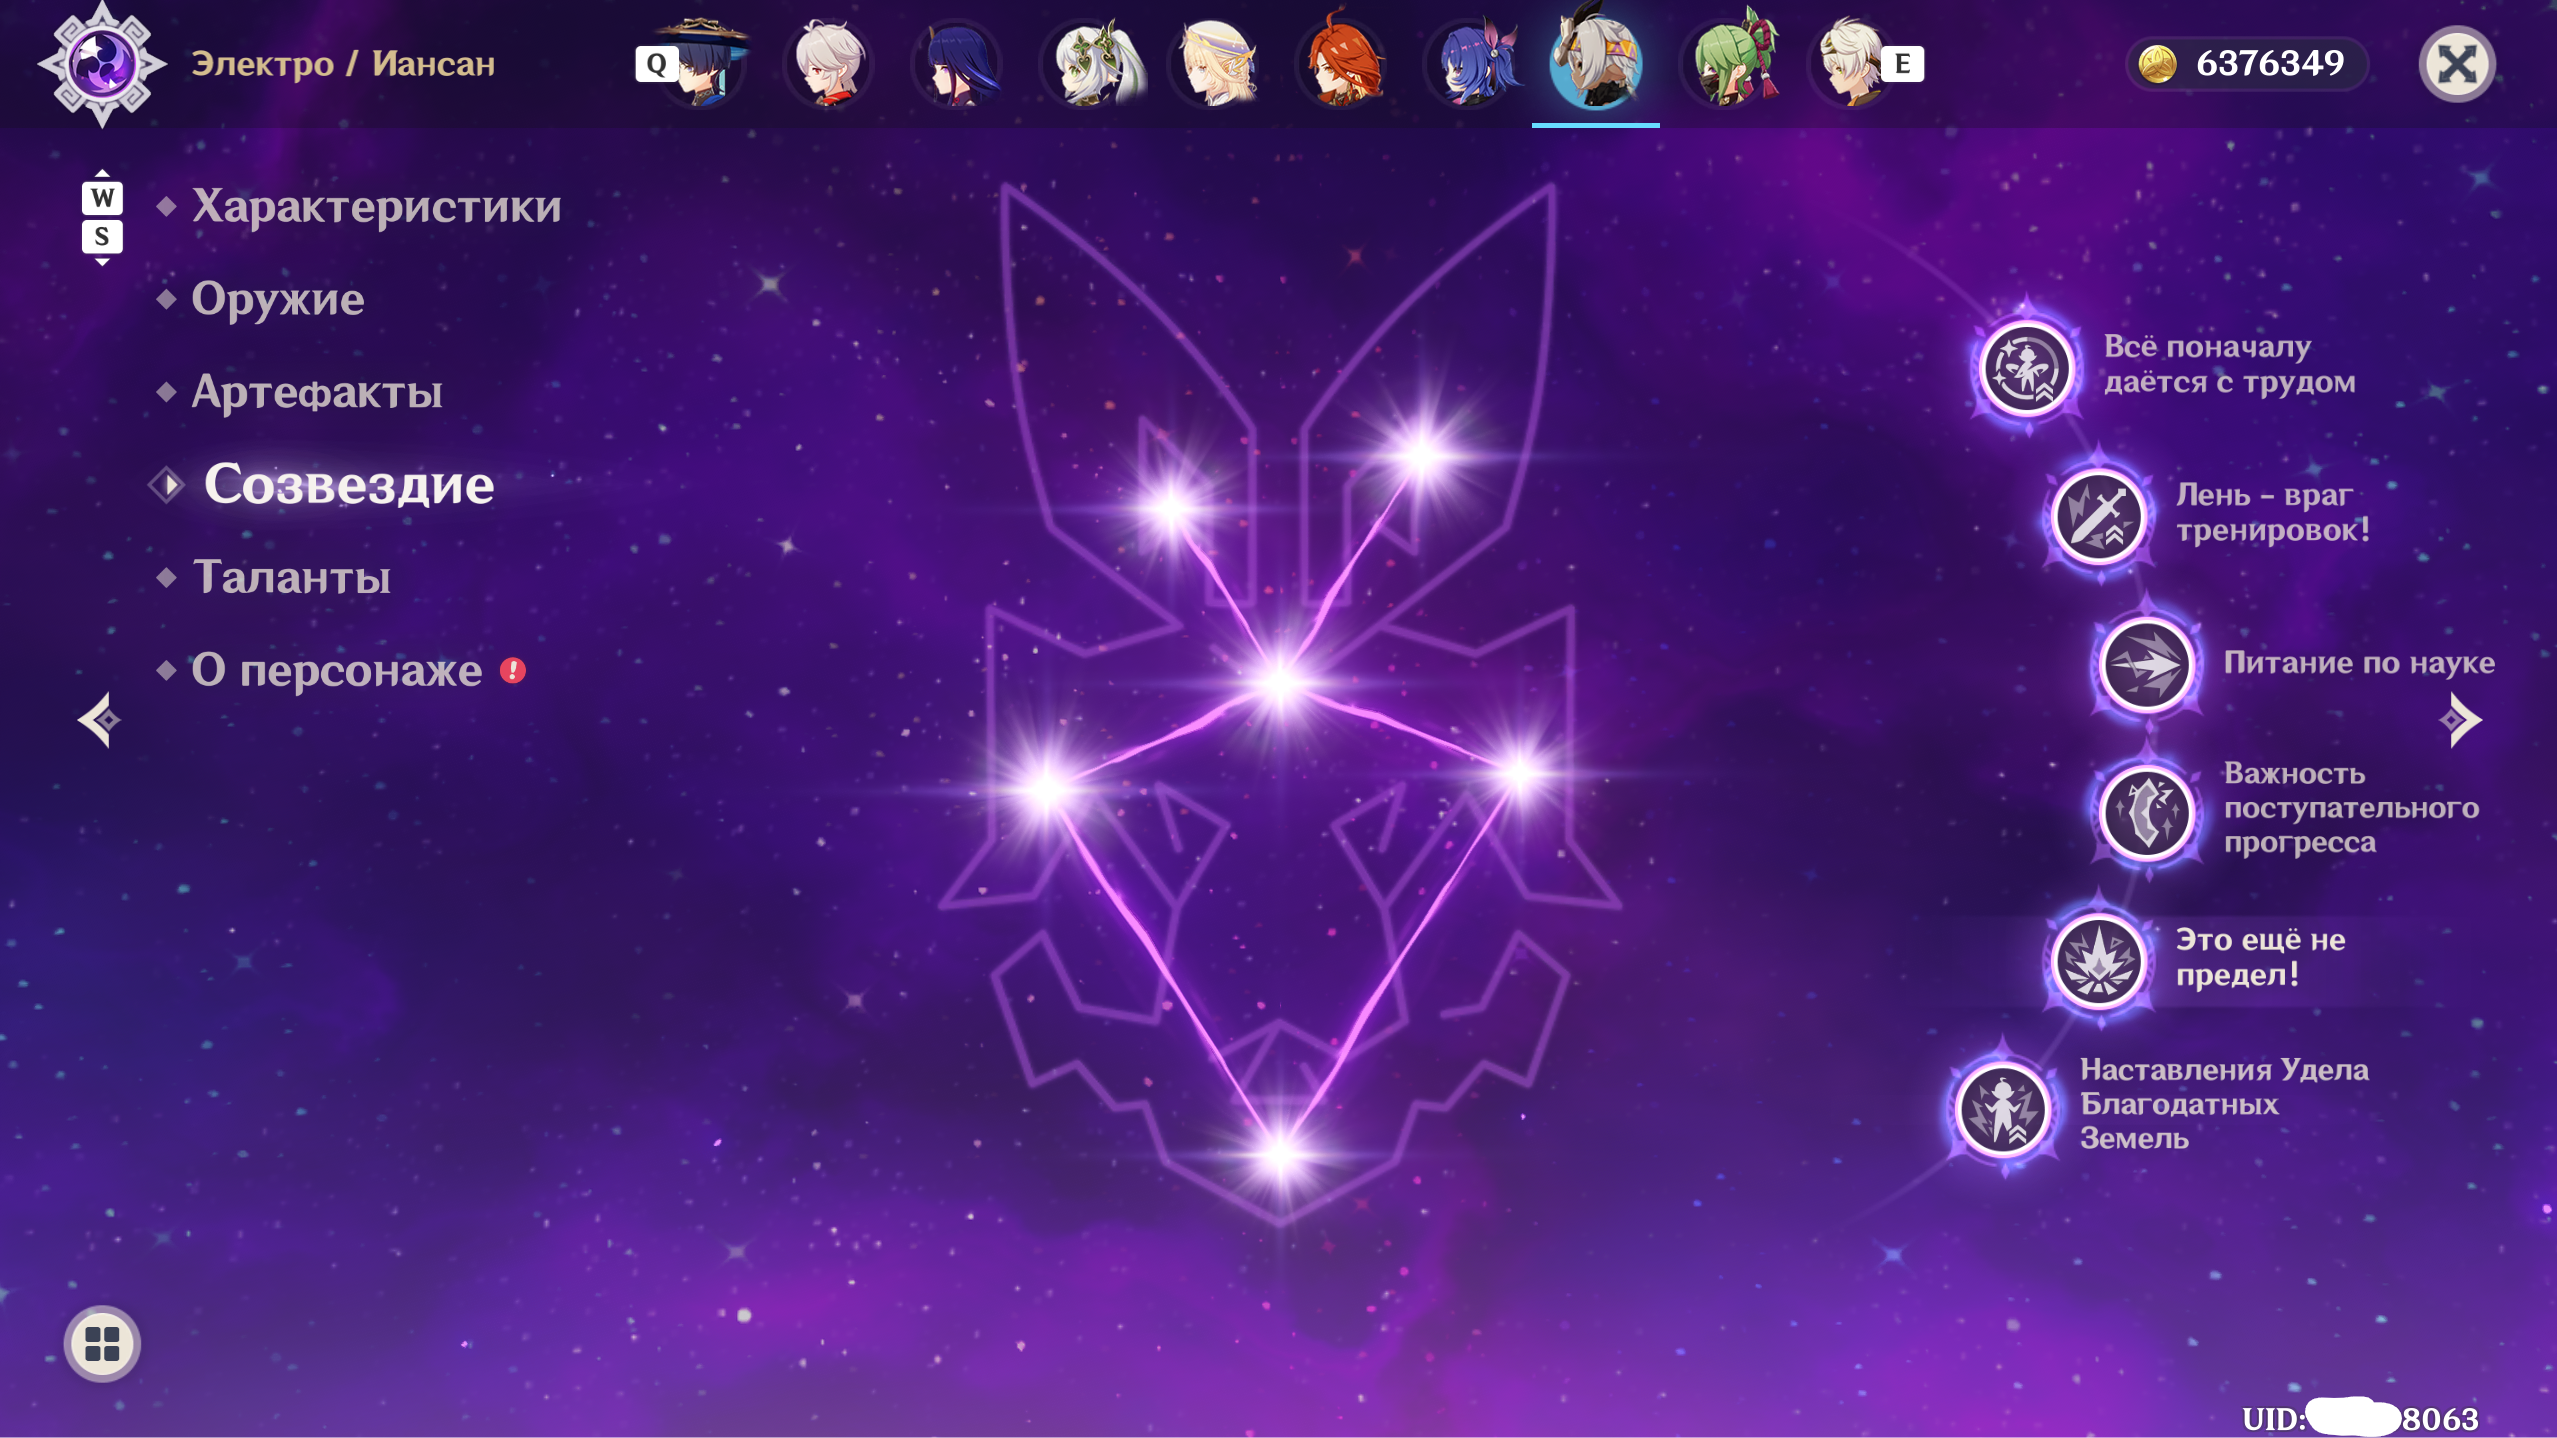
Task: Select the red-haired character portrait
Action: point(1342,62)
